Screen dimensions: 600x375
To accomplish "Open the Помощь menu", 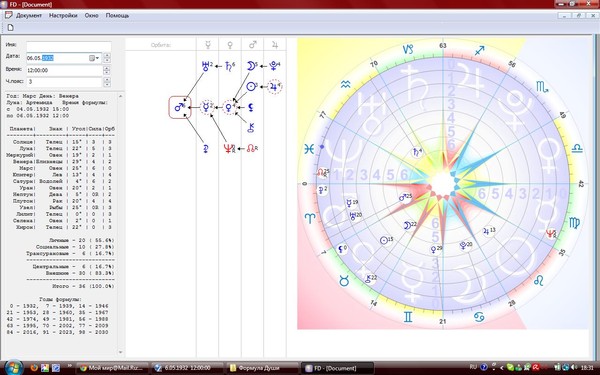I will (x=117, y=16).
